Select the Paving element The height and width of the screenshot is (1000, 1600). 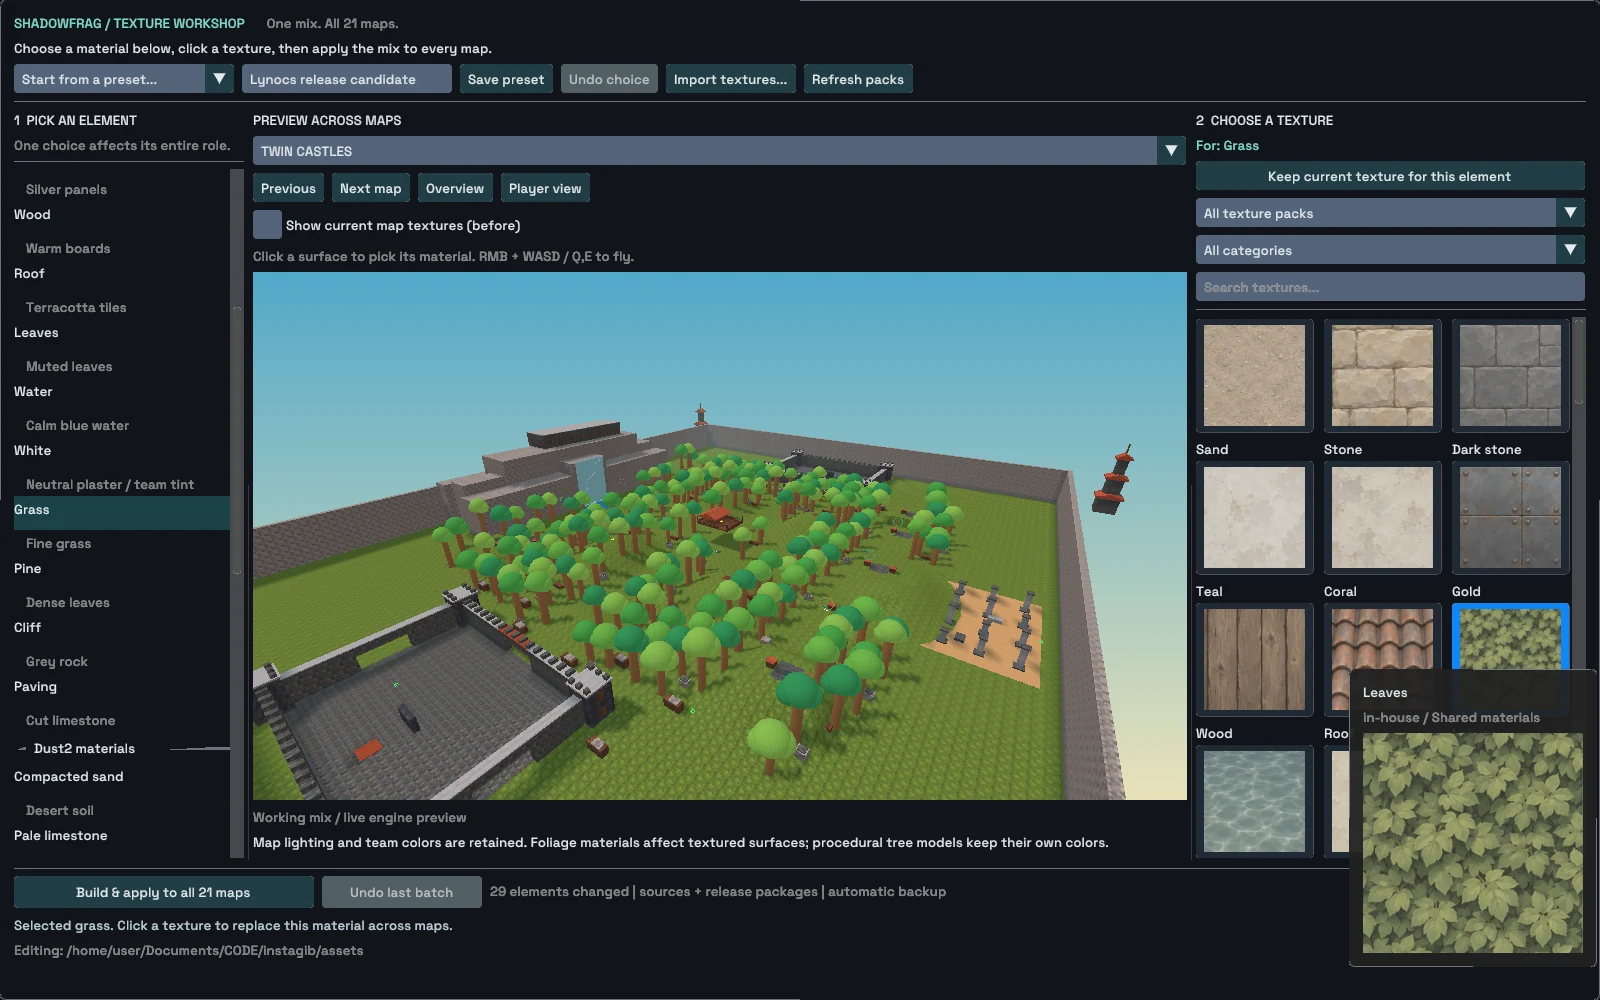[x=121, y=686]
